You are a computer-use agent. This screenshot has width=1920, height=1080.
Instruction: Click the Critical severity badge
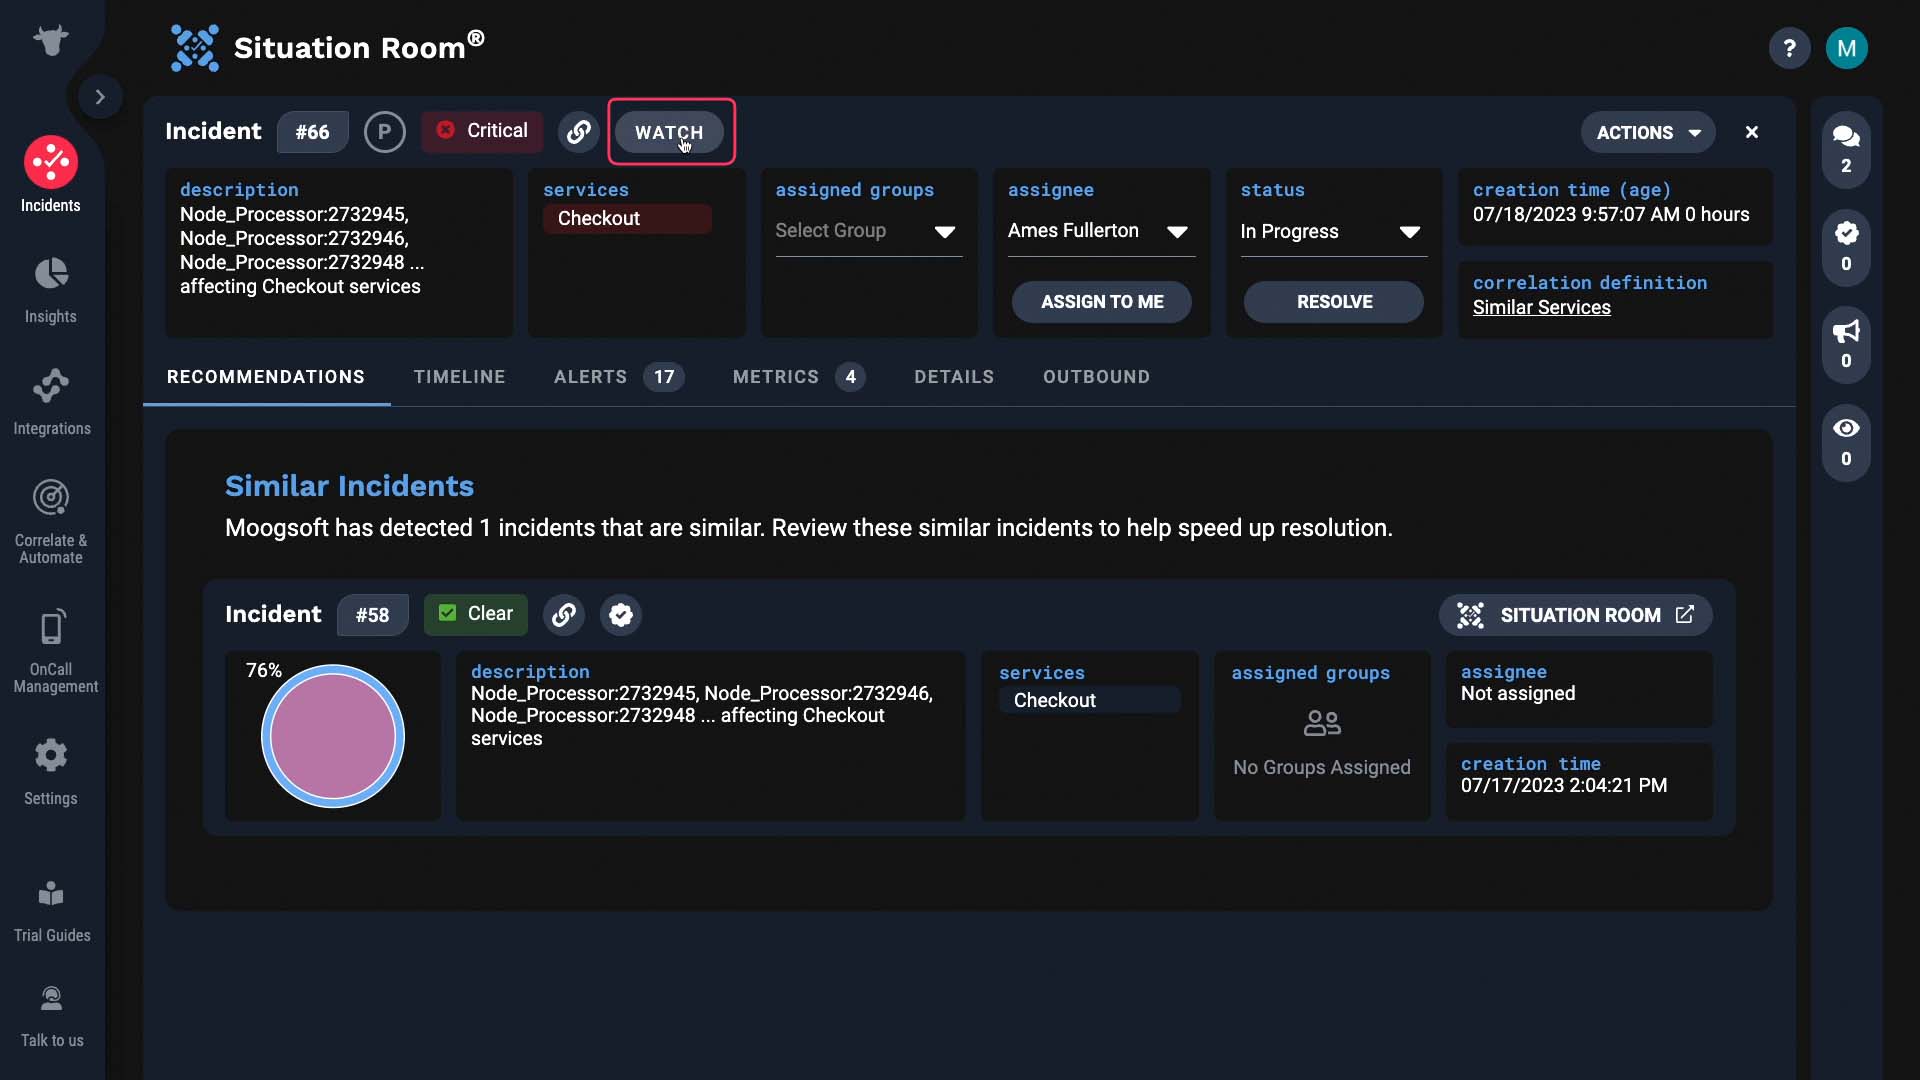[482, 131]
